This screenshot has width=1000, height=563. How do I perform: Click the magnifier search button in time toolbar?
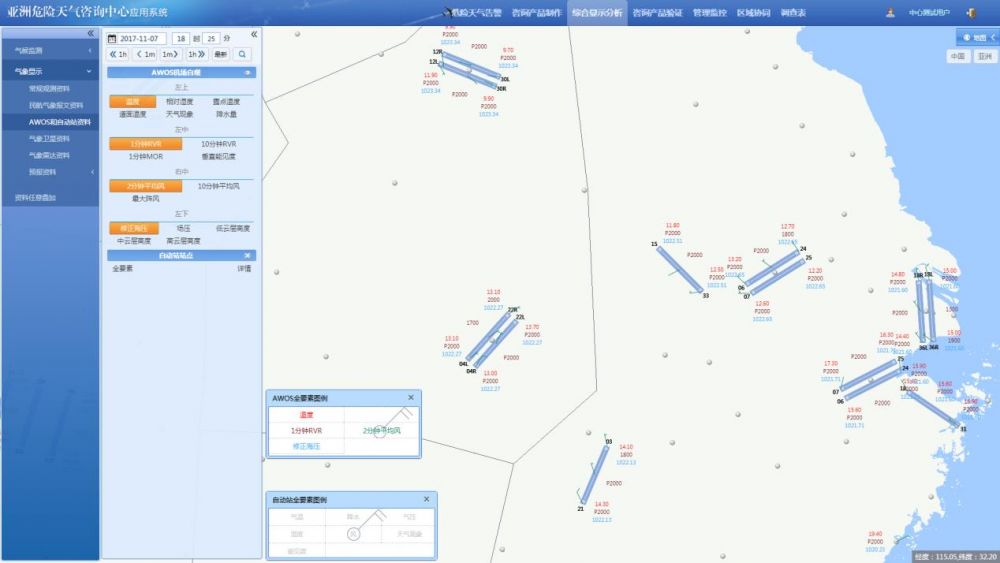click(x=242, y=54)
